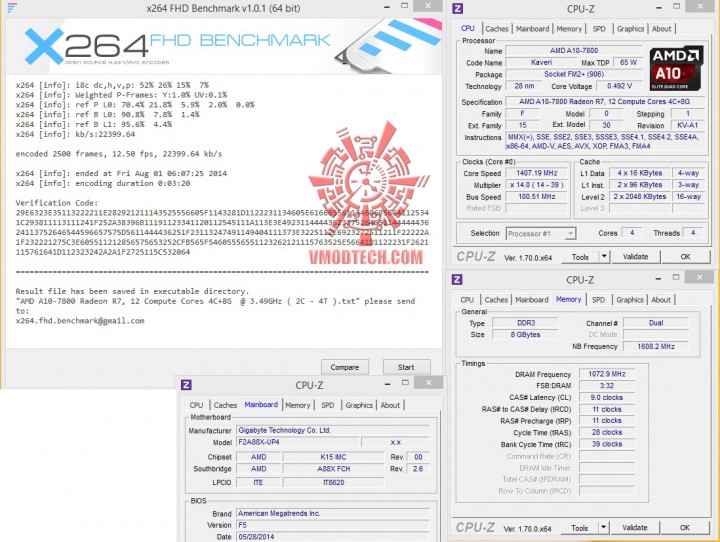Open SPD tab in the Memory CPU-Z window
720x542 pixels.
(x=598, y=299)
